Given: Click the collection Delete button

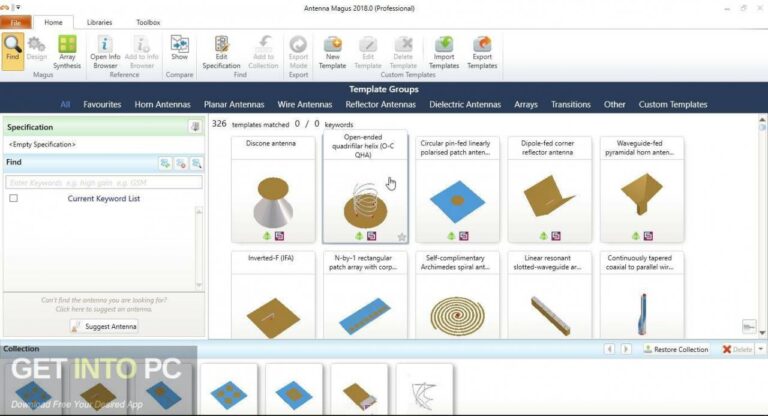Looking at the screenshot, I should [737, 349].
